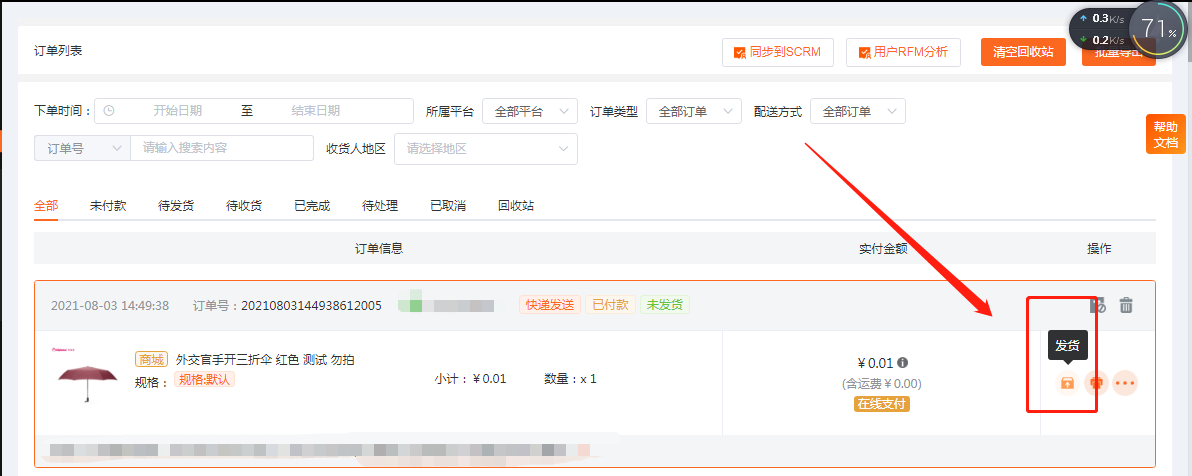Click the network speed monitor widget

1102,29
